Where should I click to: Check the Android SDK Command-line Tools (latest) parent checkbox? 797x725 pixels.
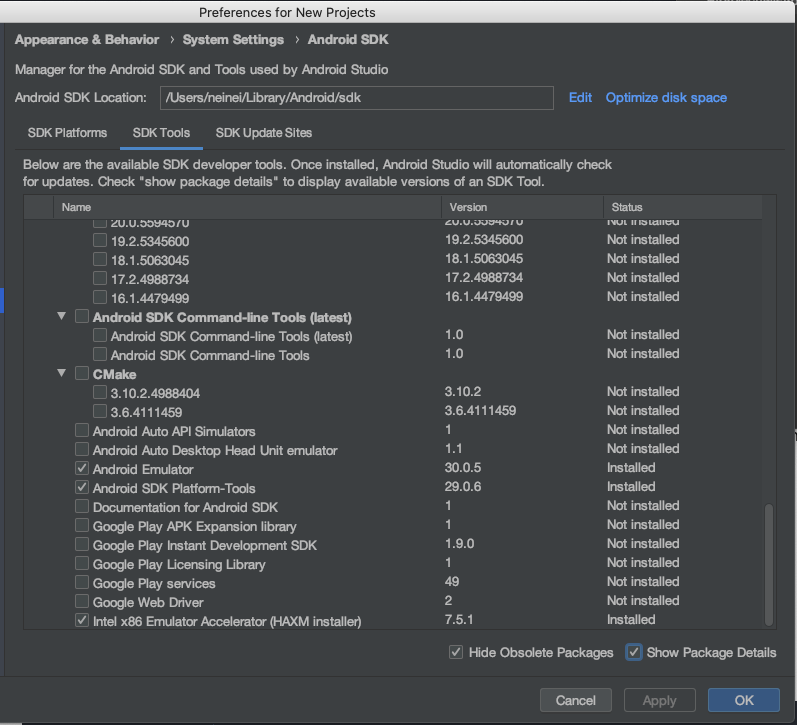coord(82,316)
